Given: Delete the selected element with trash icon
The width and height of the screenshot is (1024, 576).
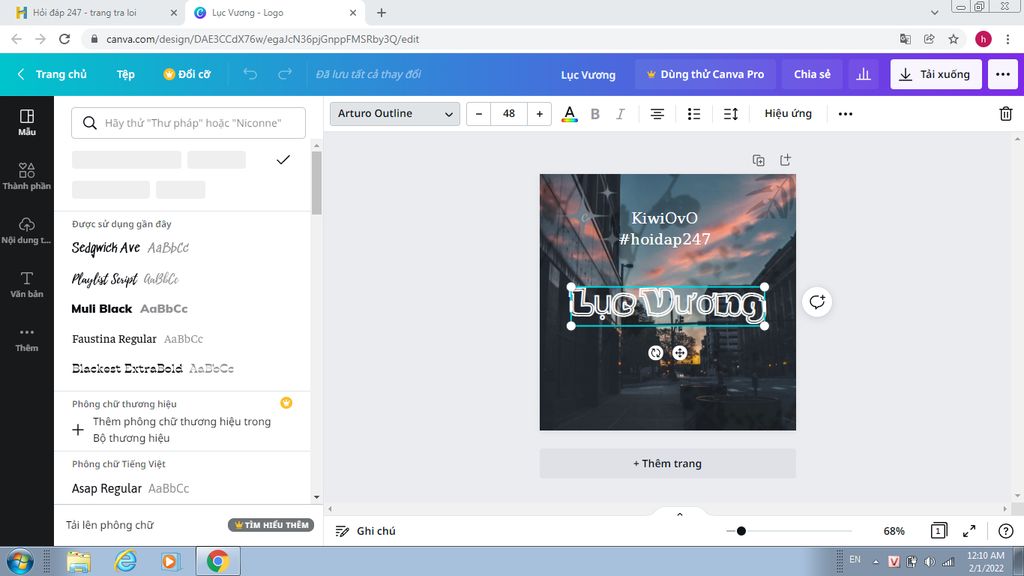Looking at the screenshot, I should tap(1006, 114).
